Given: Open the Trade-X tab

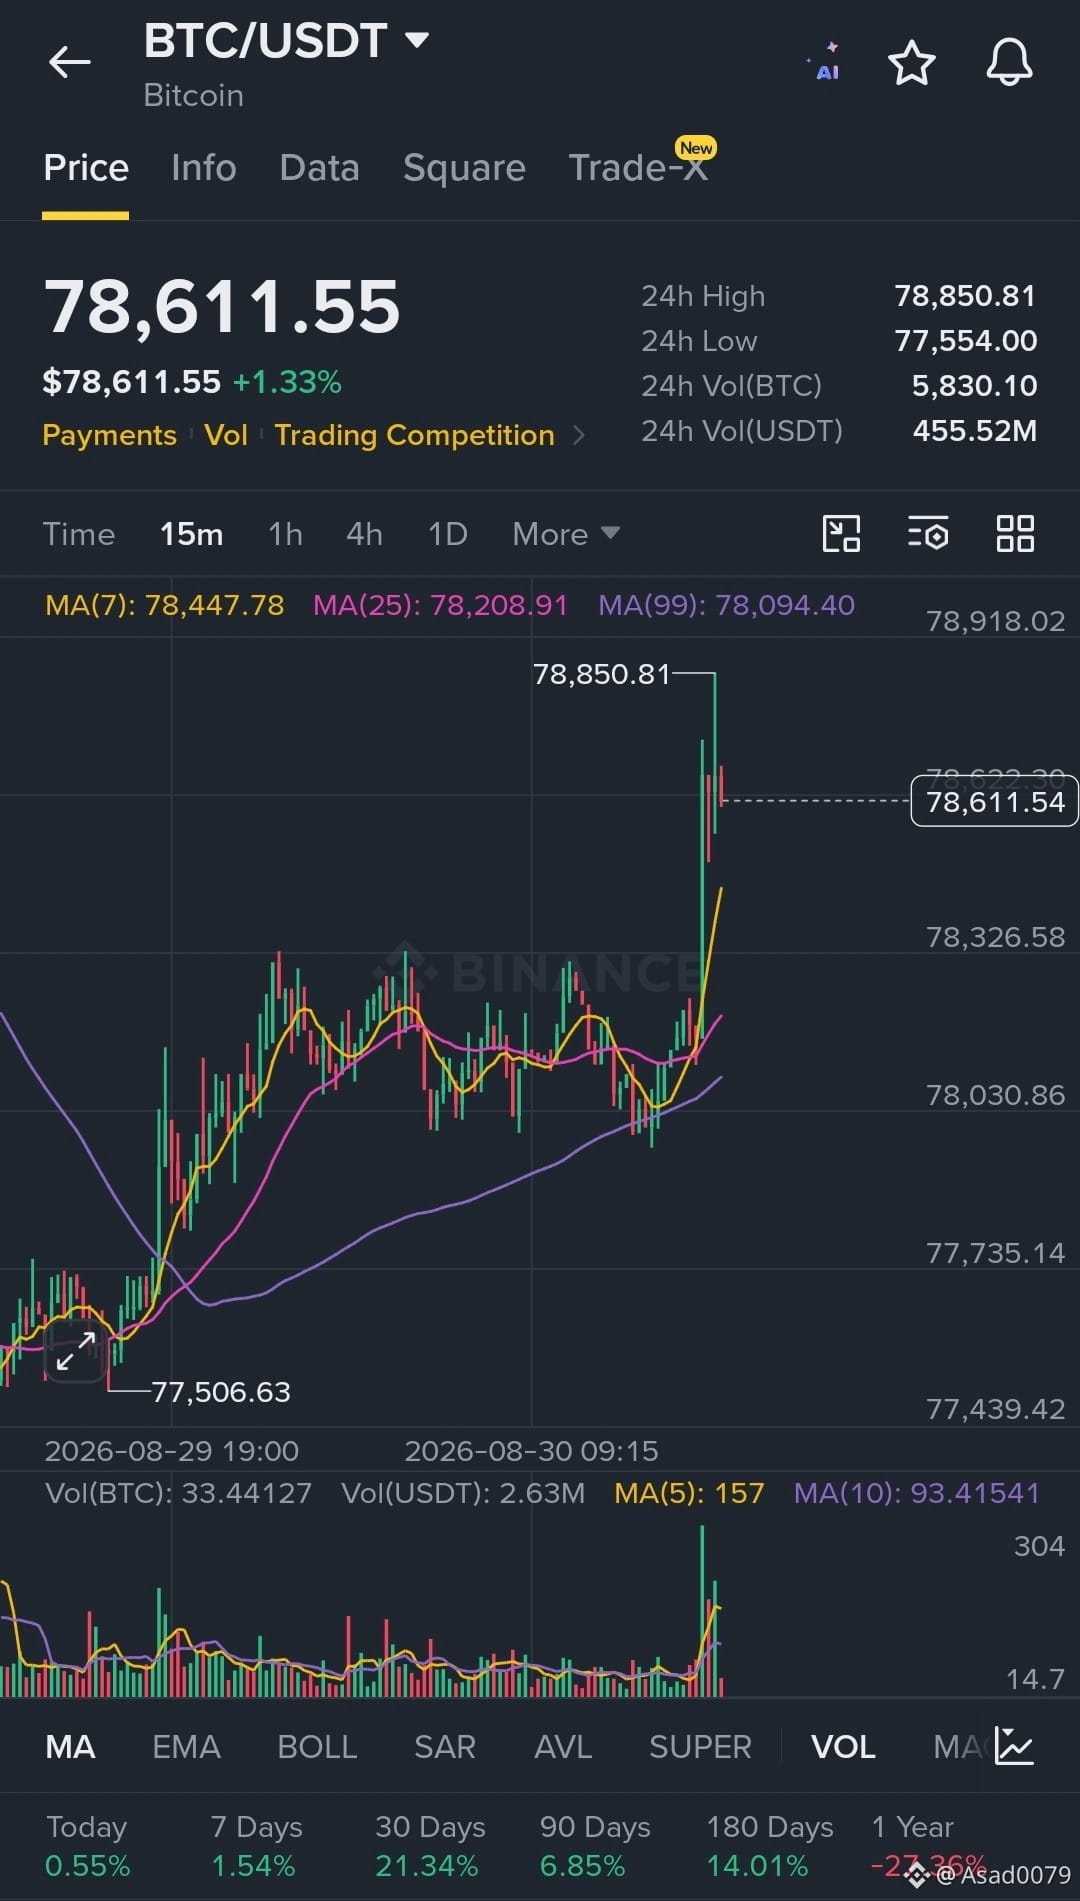Looking at the screenshot, I should click(640, 166).
